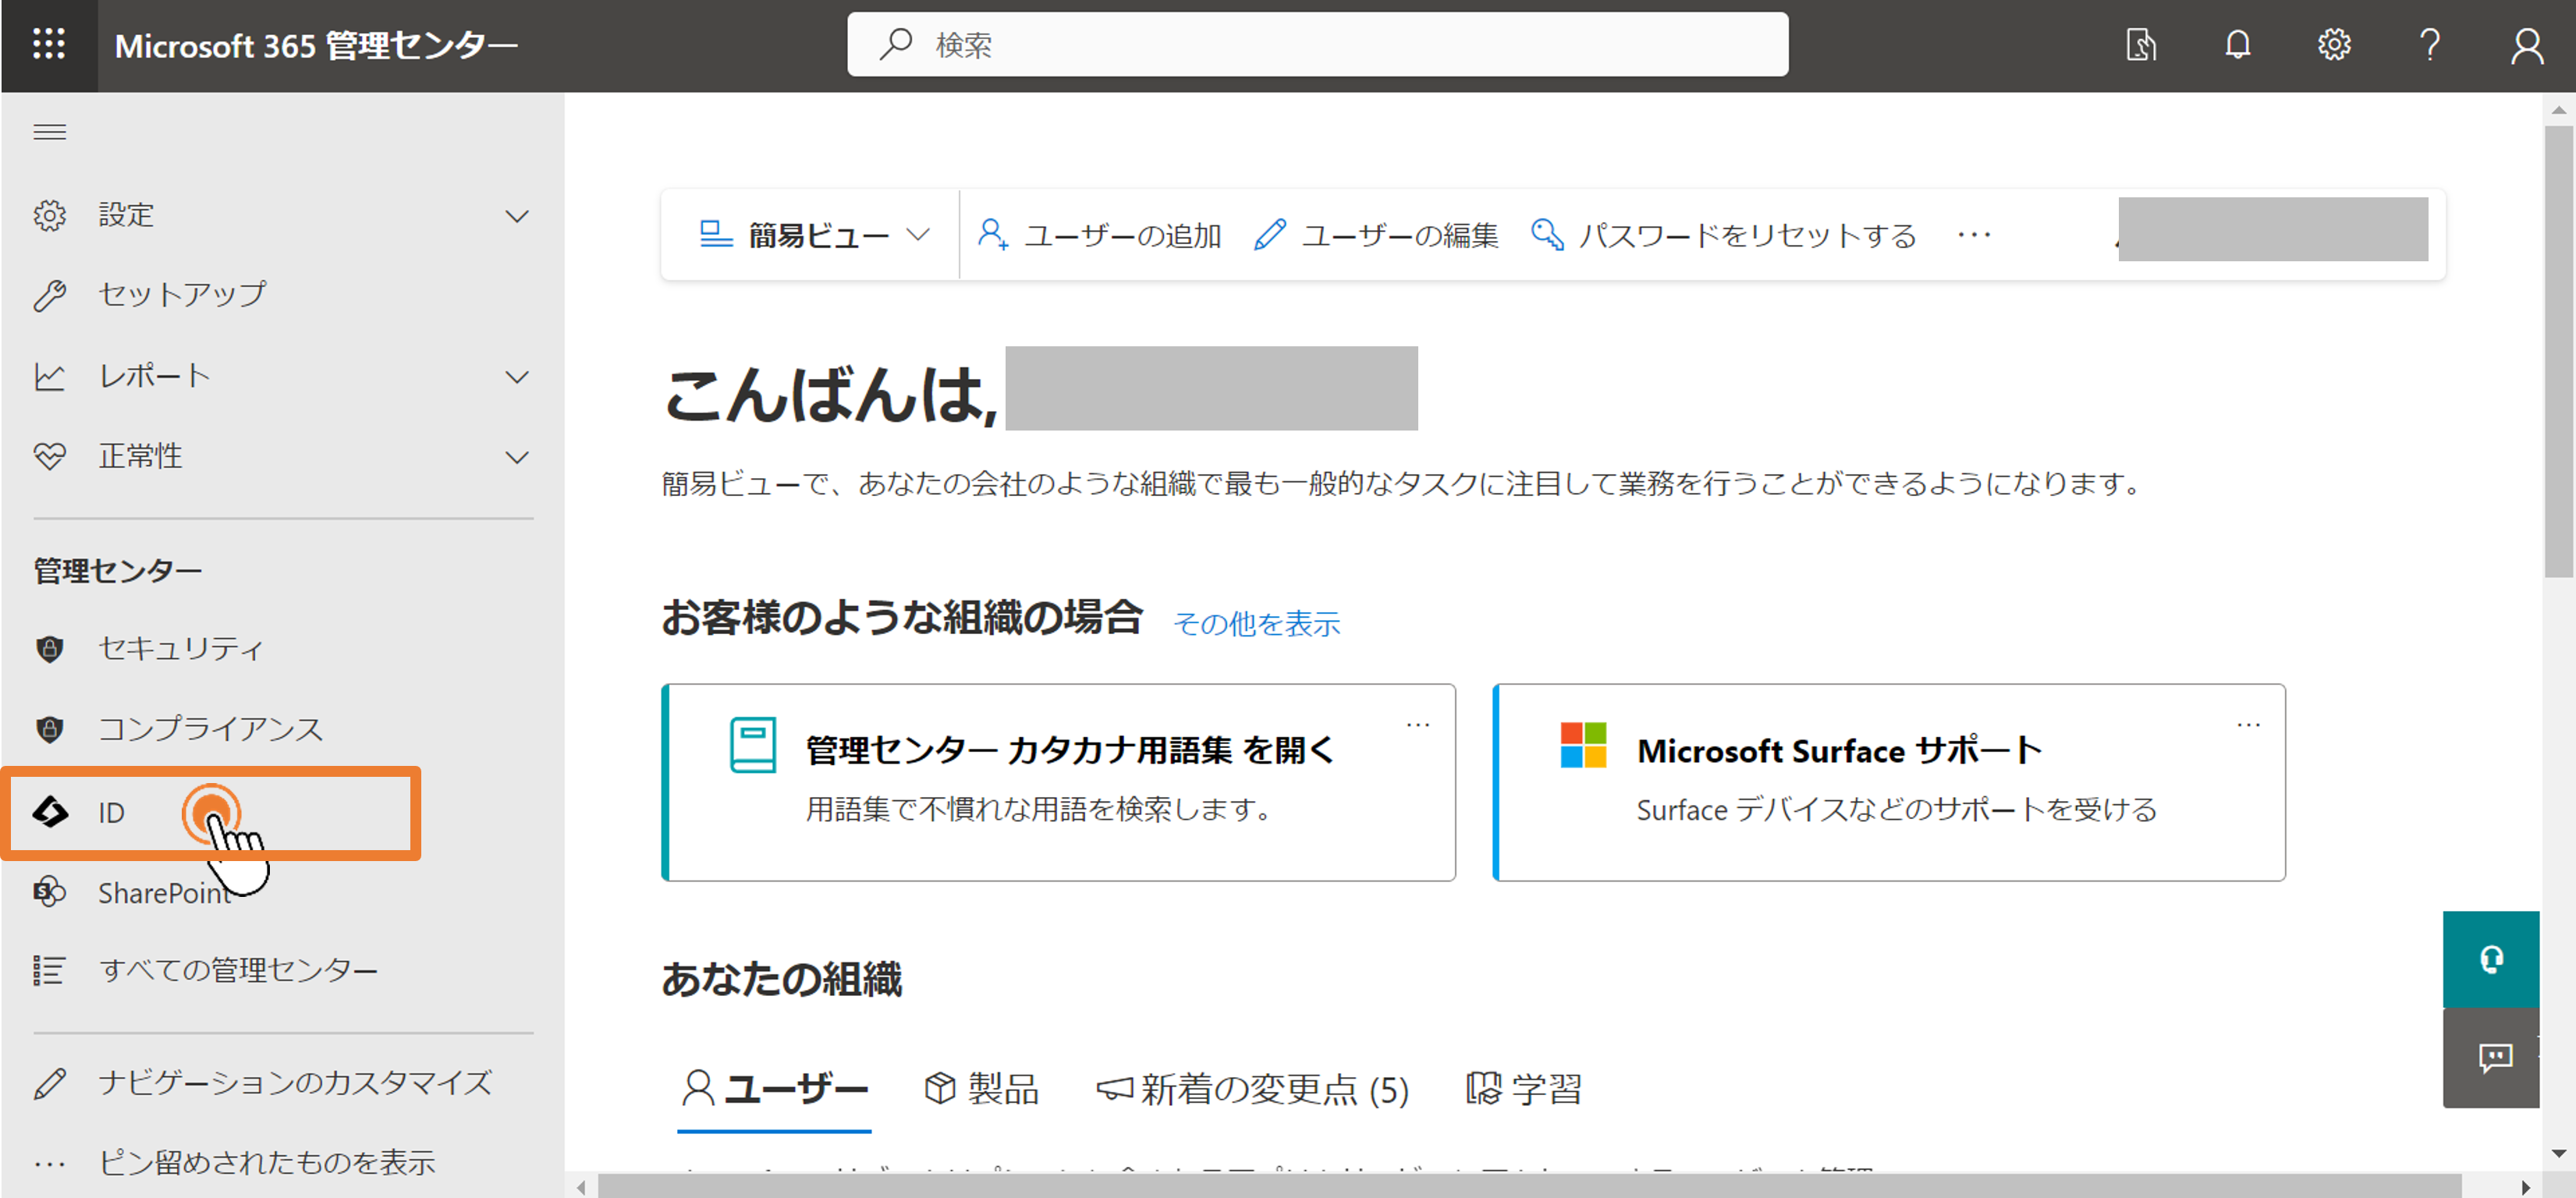The height and width of the screenshot is (1198, 2576).
Task: Click the scroll right arrow at bottom
Action: [2525, 1186]
